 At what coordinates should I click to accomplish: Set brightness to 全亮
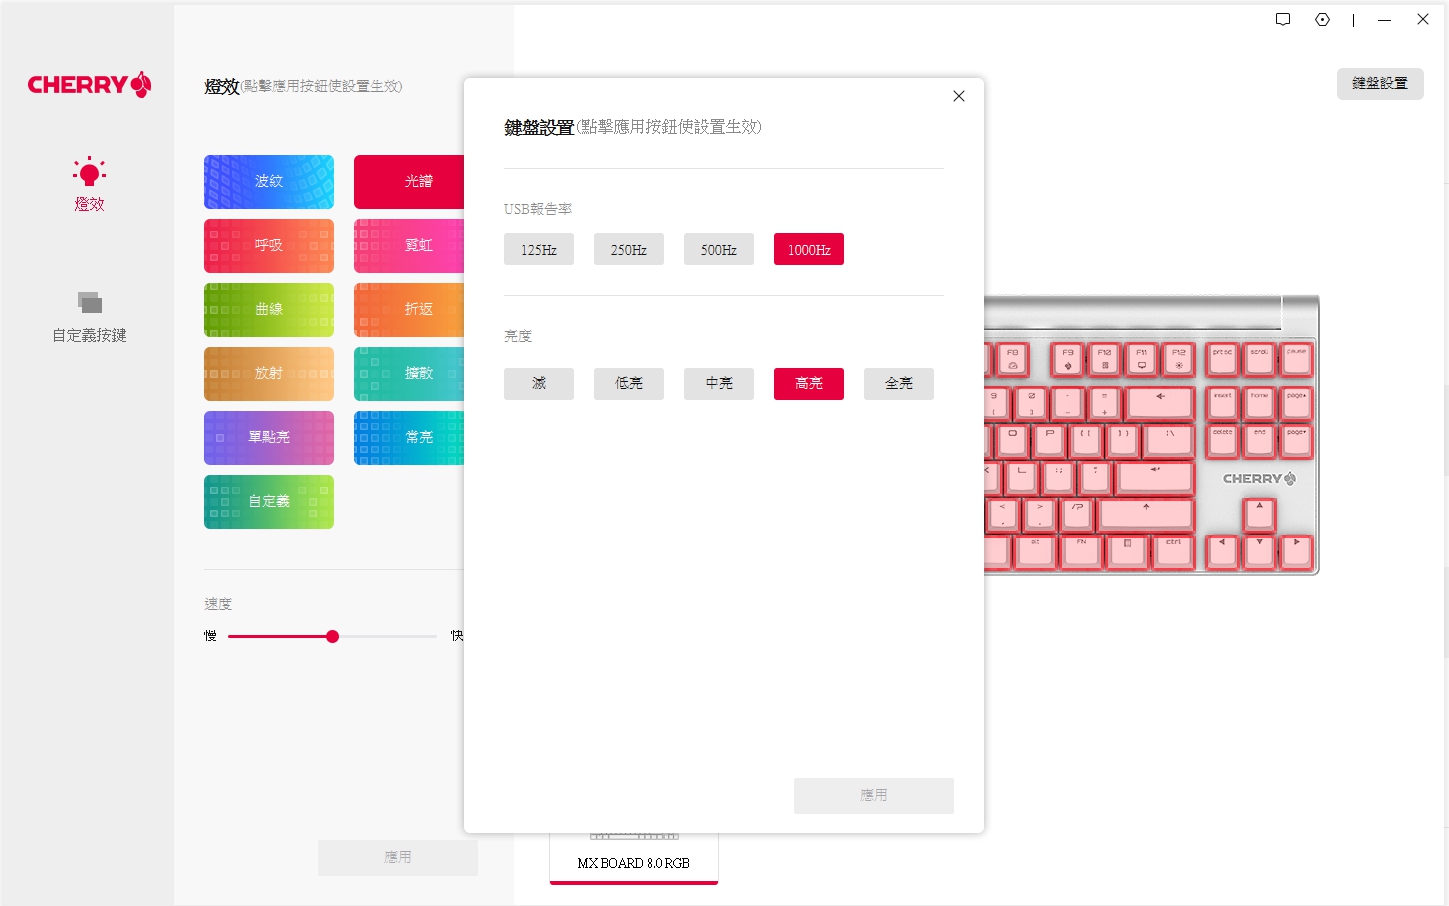coord(899,384)
